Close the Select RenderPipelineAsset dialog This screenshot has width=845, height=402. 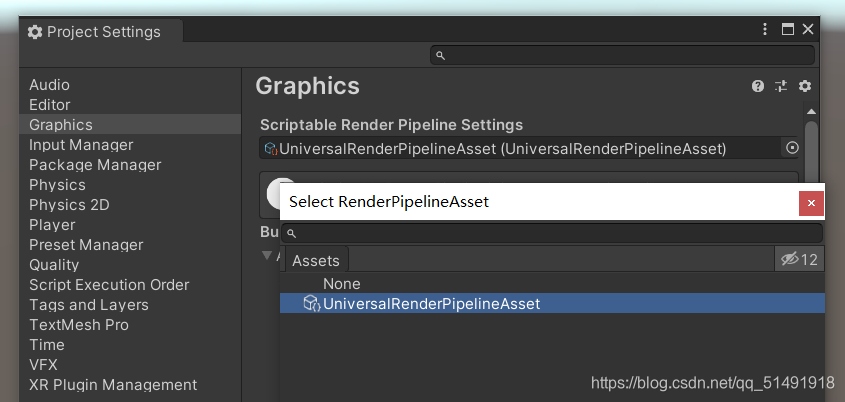point(811,203)
